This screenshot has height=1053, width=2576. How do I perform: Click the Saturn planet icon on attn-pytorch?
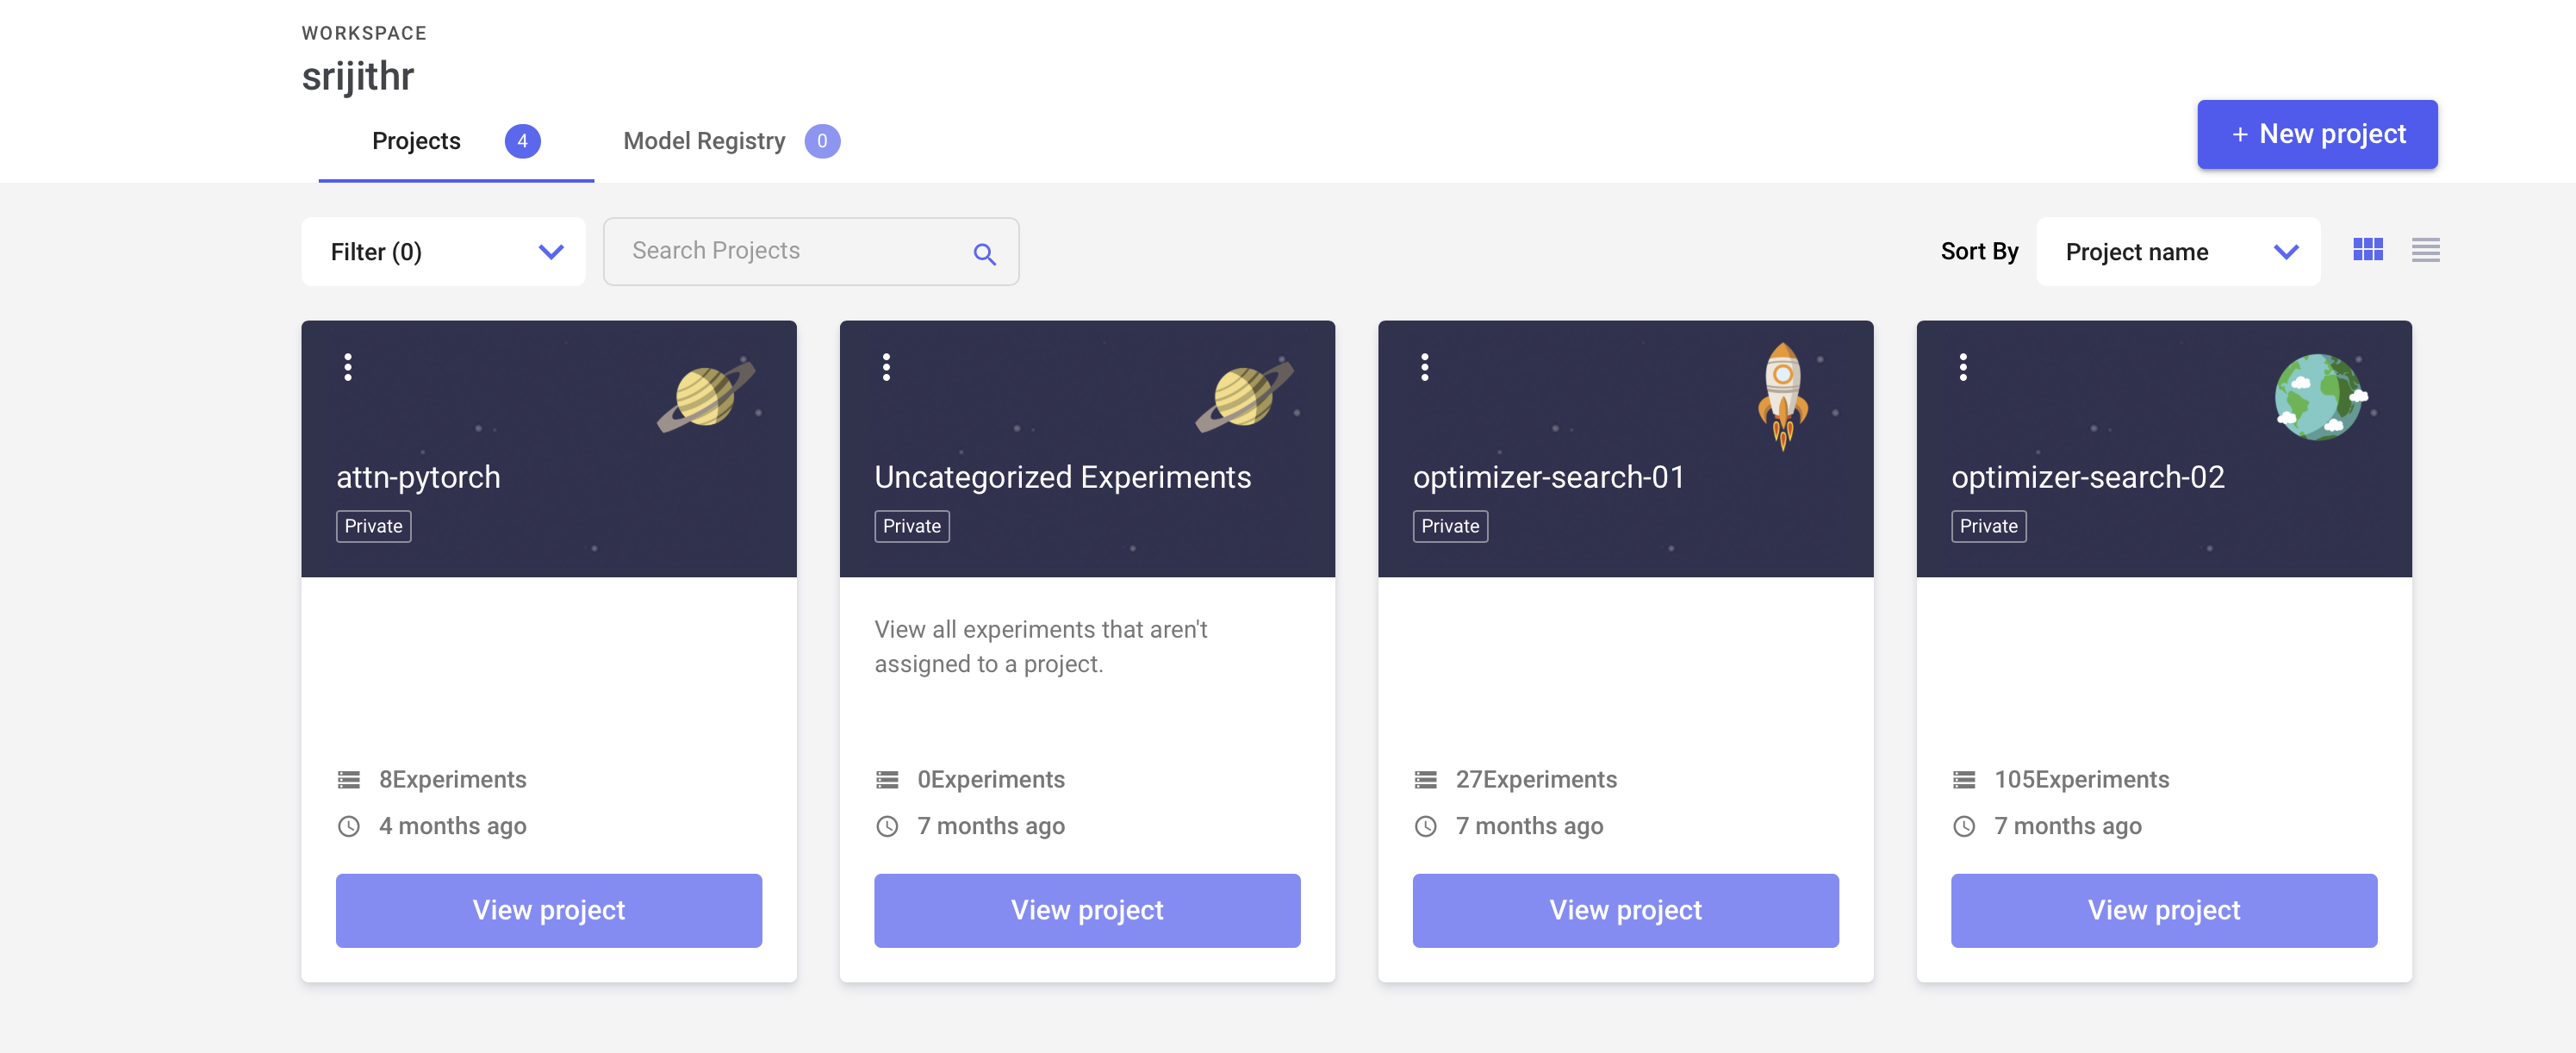coord(706,395)
